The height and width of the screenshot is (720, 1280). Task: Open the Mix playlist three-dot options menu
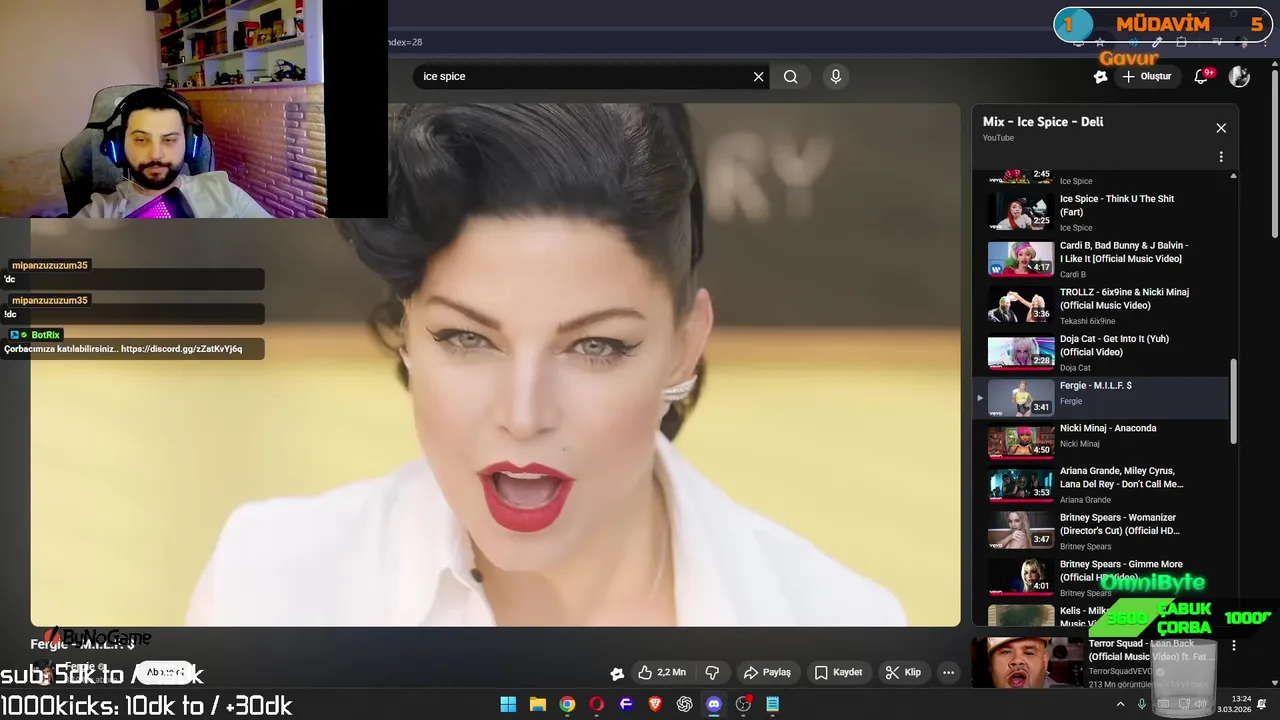(1221, 157)
